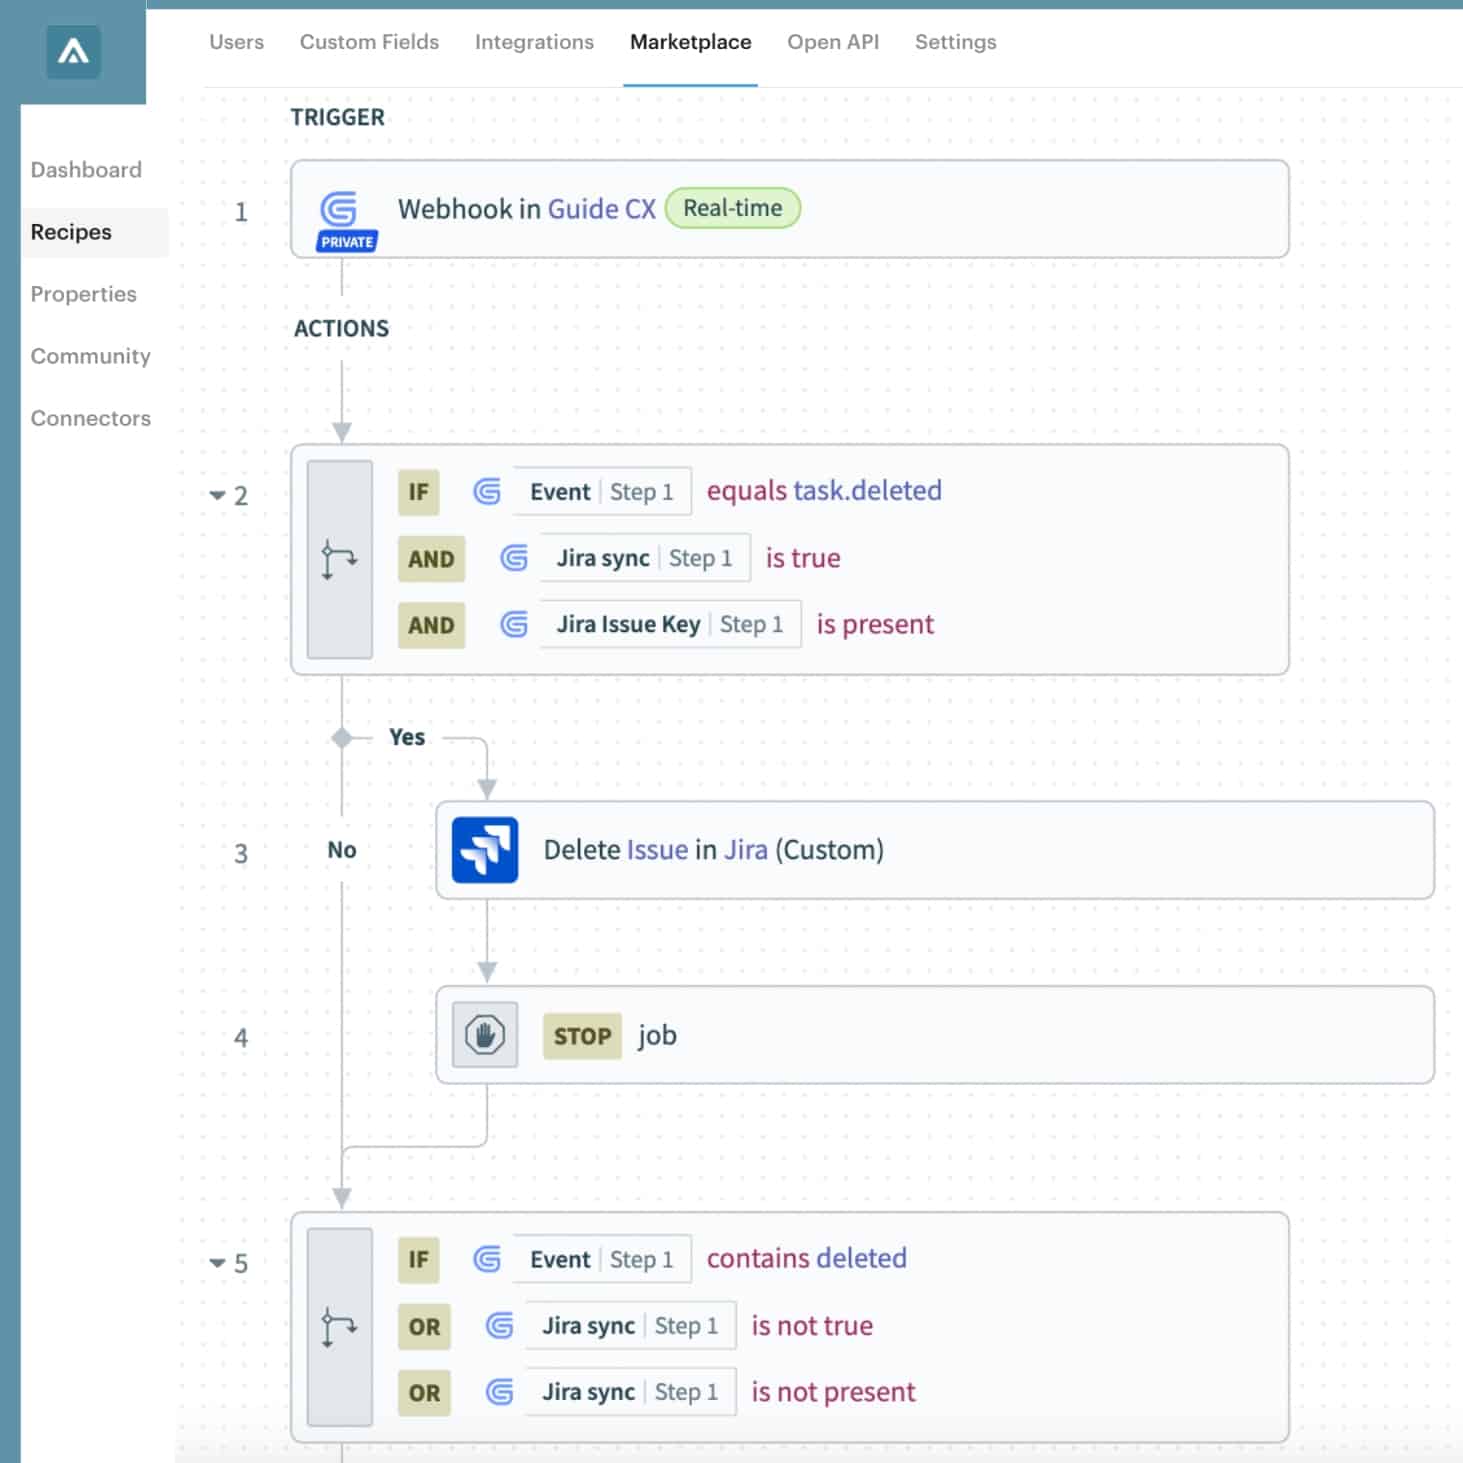Click the conditional branch icon in step 5
Image resolution: width=1463 pixels, height=1463 pixels.
pos(339,1327)
